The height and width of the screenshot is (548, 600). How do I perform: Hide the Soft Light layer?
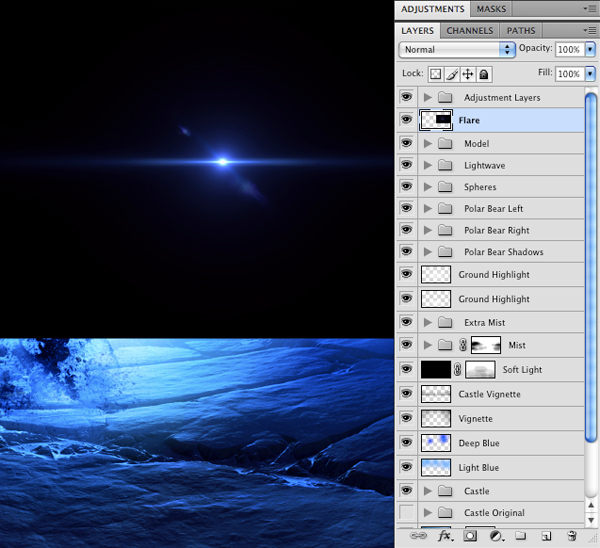point(406,369)
